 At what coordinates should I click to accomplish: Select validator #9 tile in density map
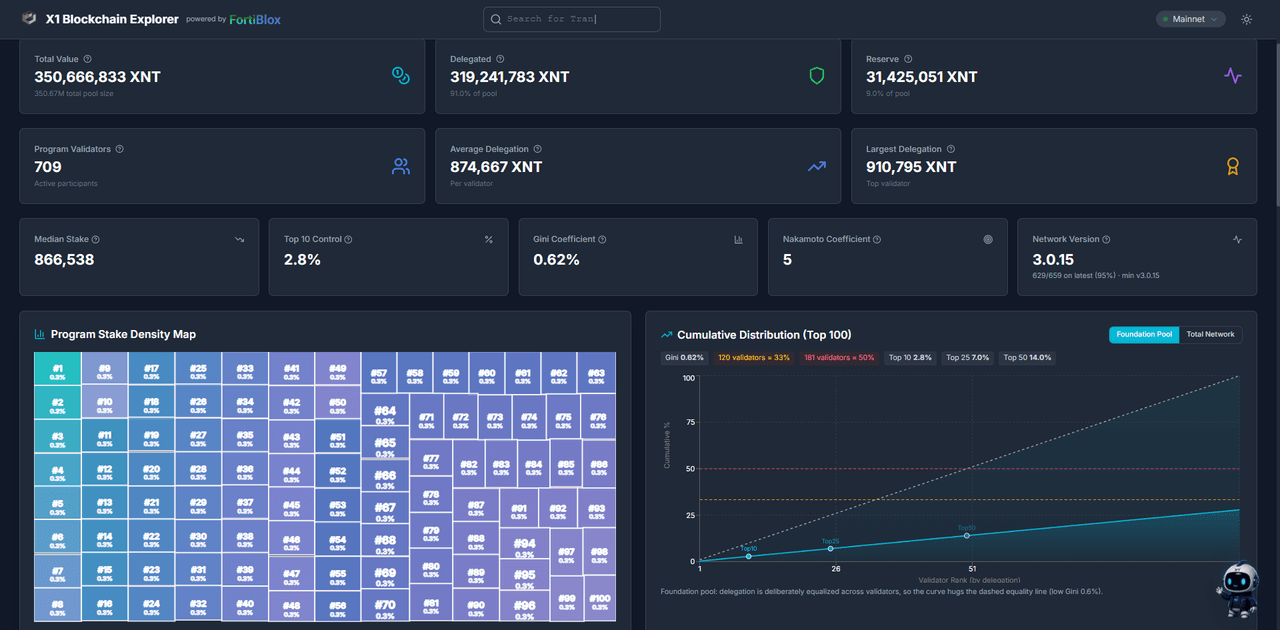(104, 368)
